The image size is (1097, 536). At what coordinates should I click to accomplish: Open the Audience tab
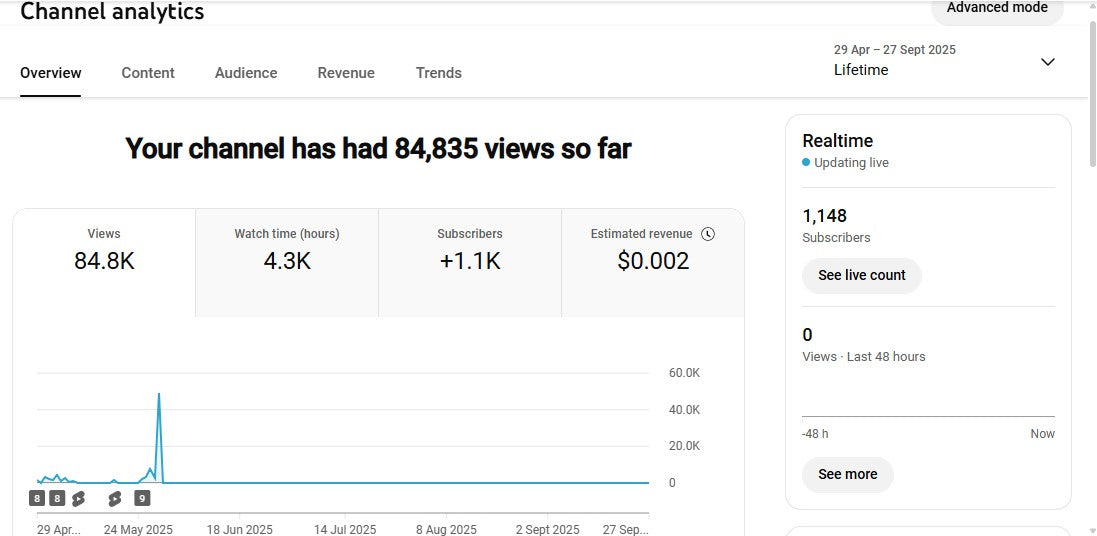(x=246, y=73)
